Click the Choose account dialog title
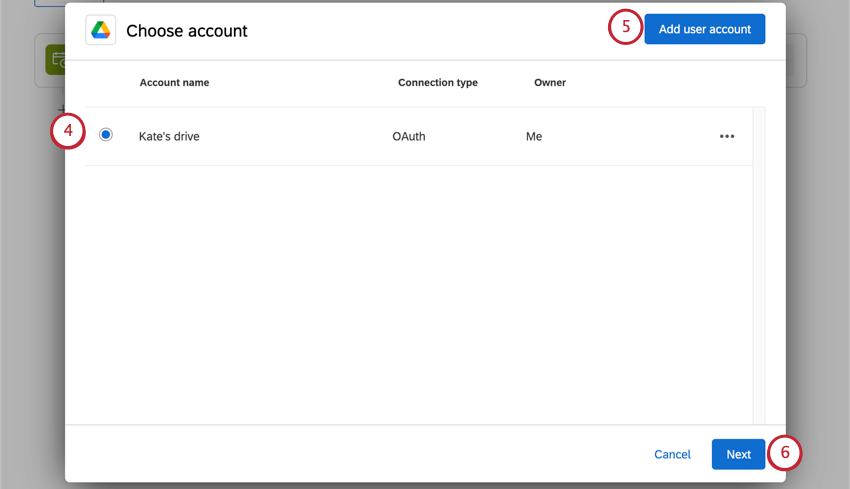Viewport: 850px width, 489px height. pos(187,31)
